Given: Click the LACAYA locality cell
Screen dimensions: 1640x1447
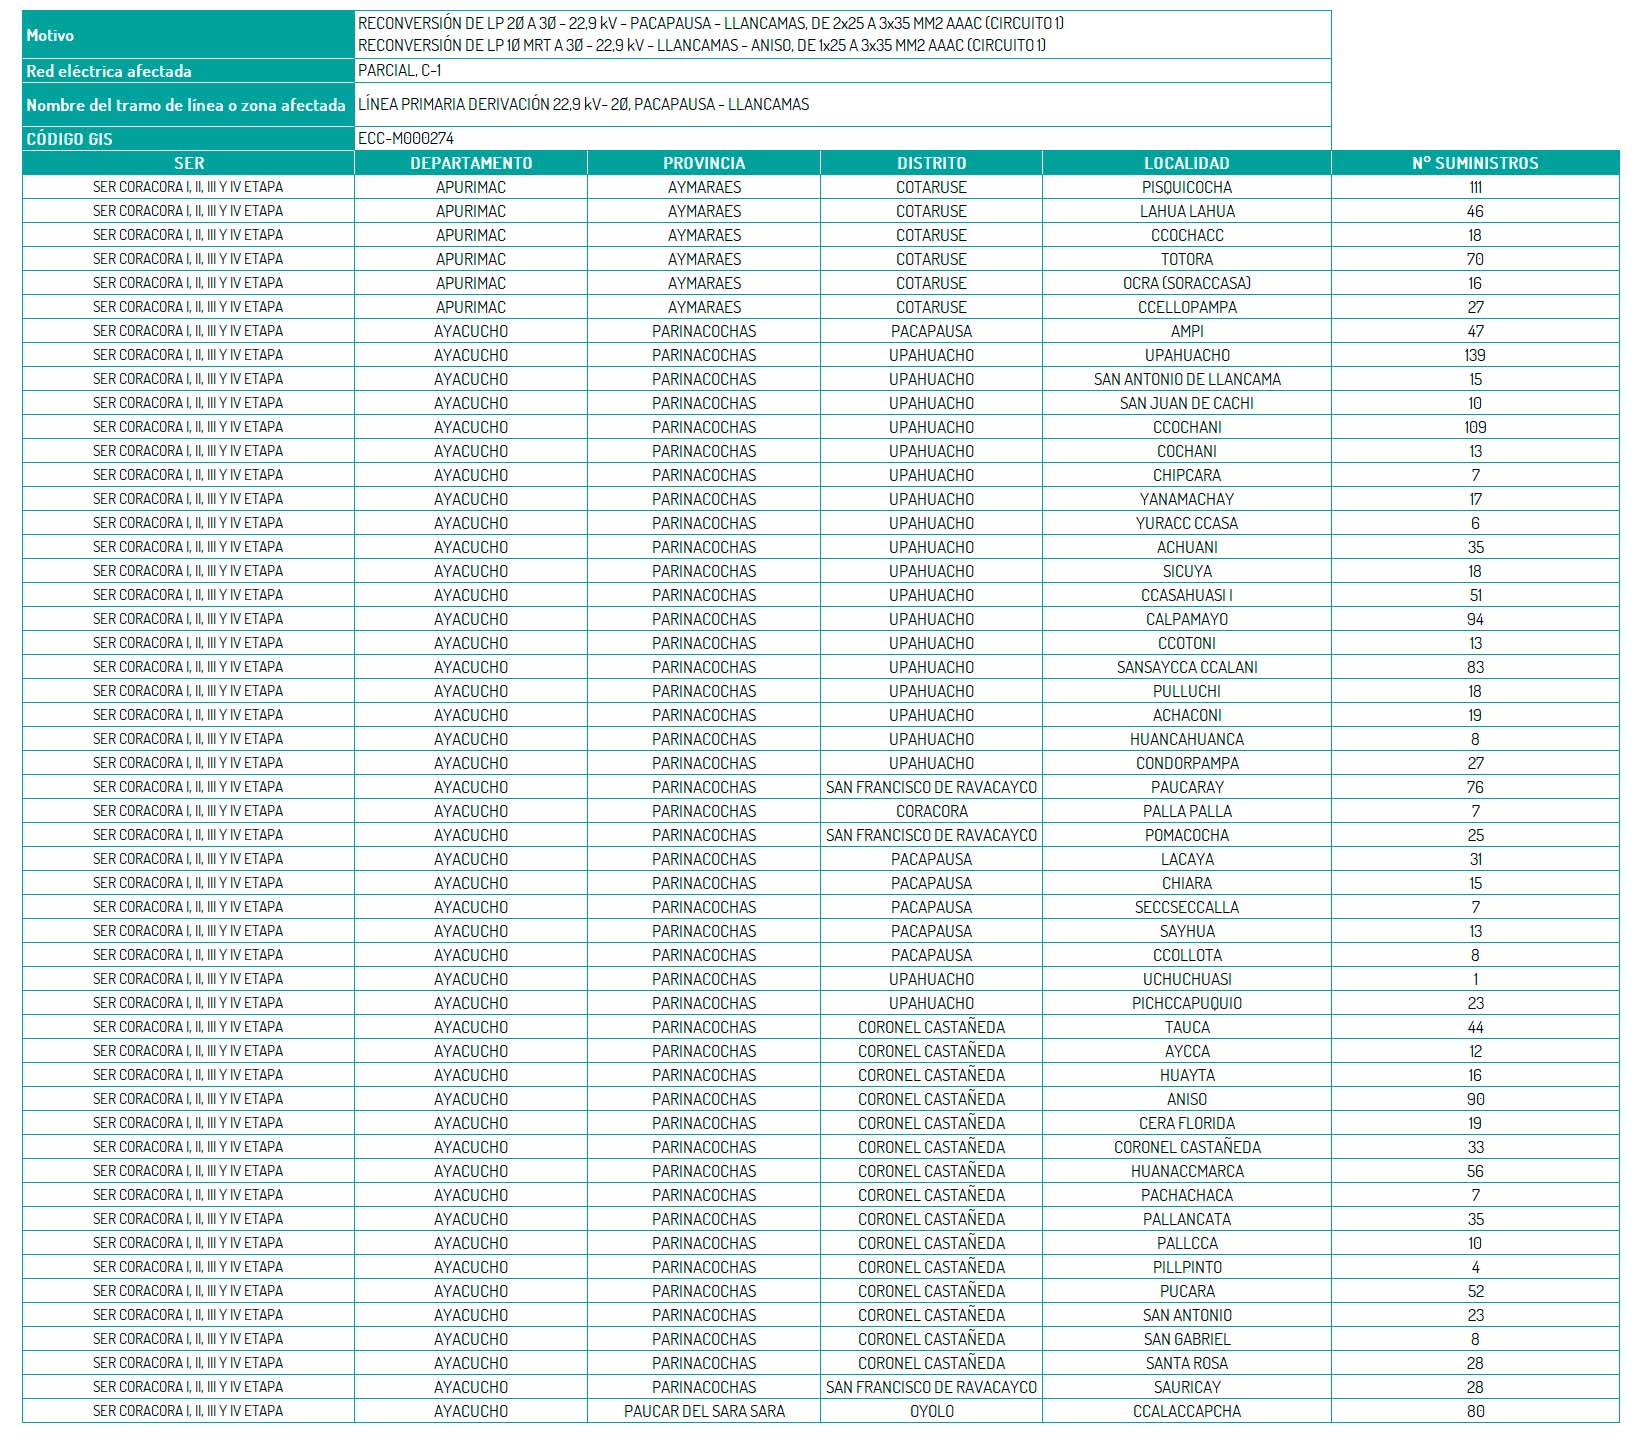Looking at the screenshot, I should point(1187,859).
